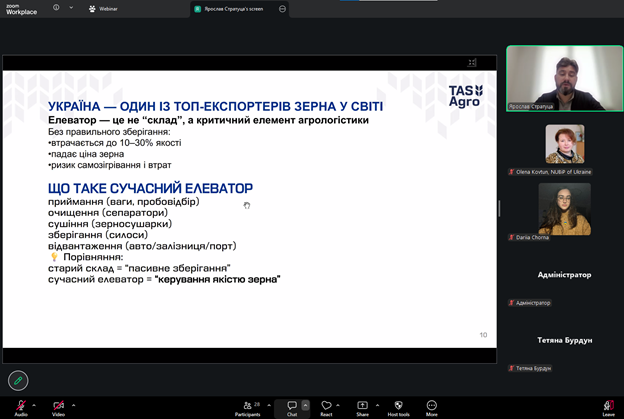The width and height of the screenshot is (624, 419).
Task: Click the panel divider handle beside the slide
Action: coord(499,209)
